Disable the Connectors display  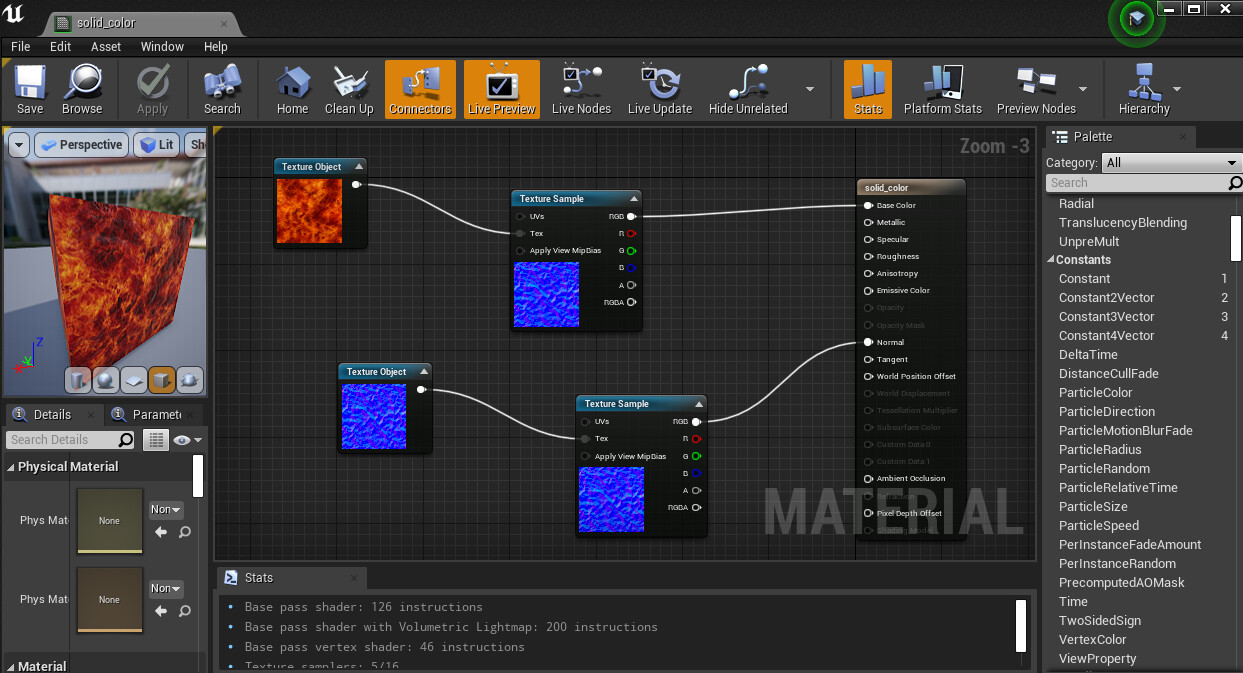420,88
